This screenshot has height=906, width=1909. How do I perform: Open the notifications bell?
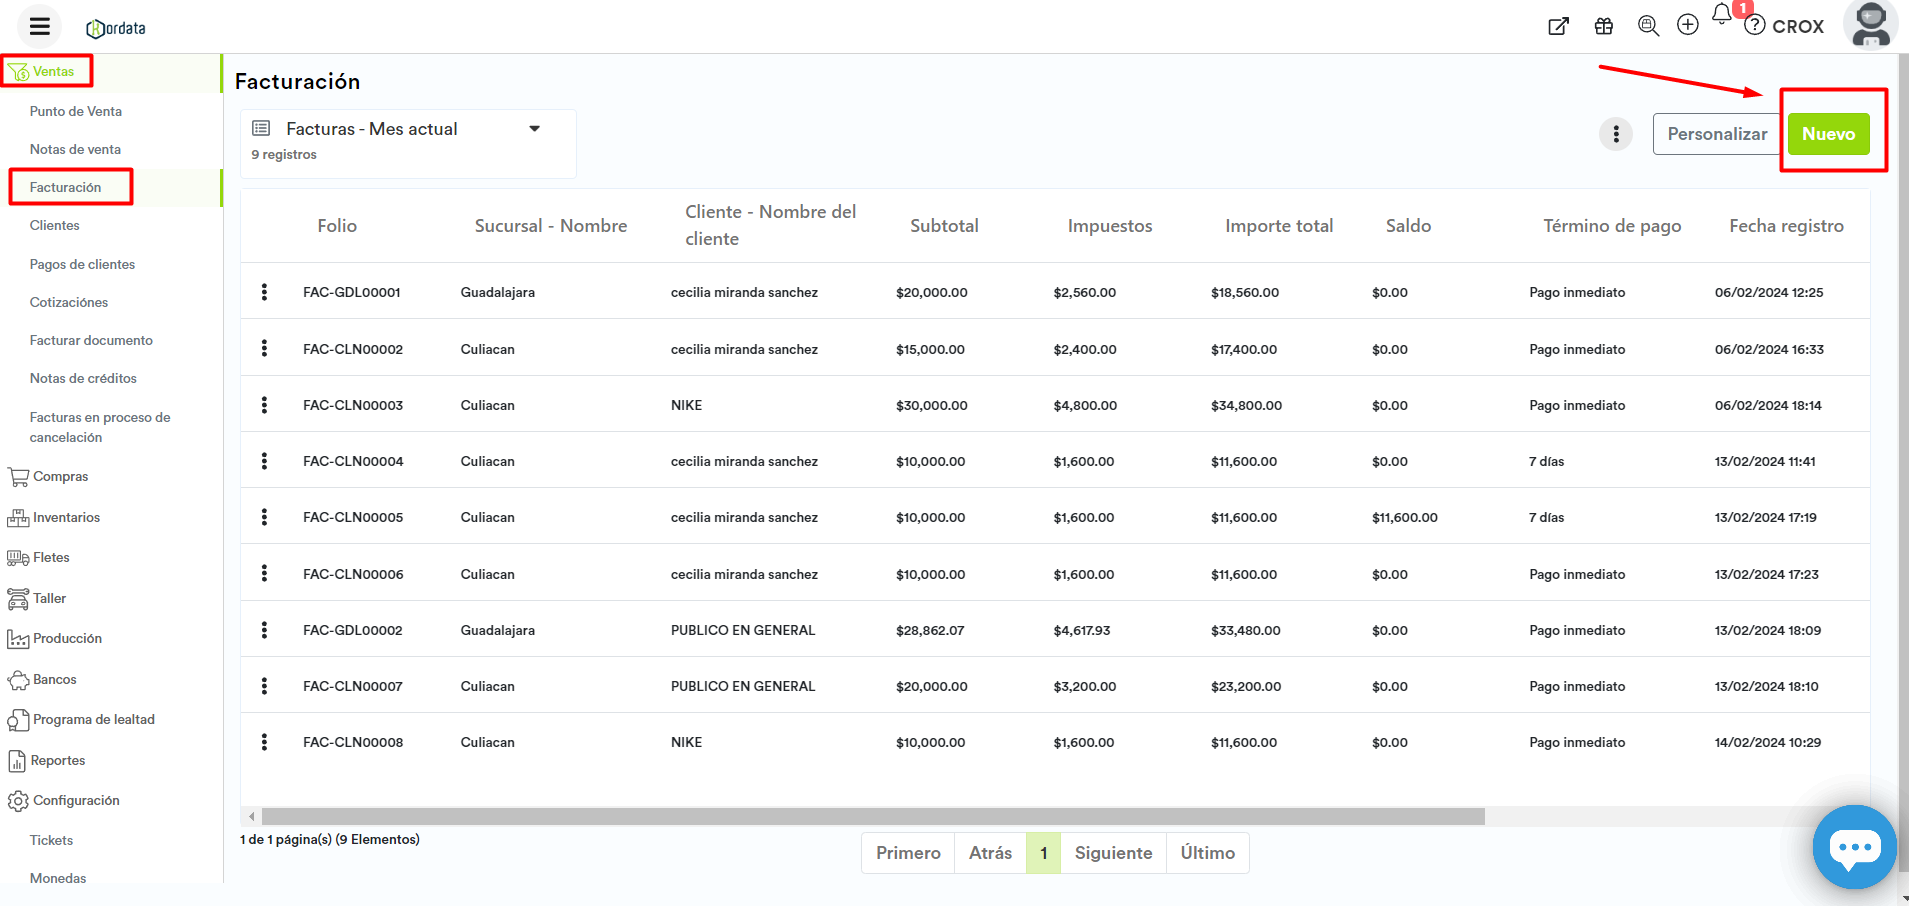click(1722, 15)
